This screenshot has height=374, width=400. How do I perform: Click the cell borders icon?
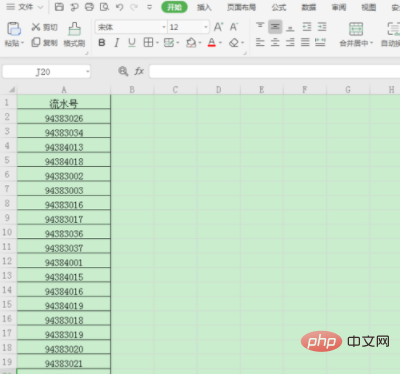click(x=148, y=42)
